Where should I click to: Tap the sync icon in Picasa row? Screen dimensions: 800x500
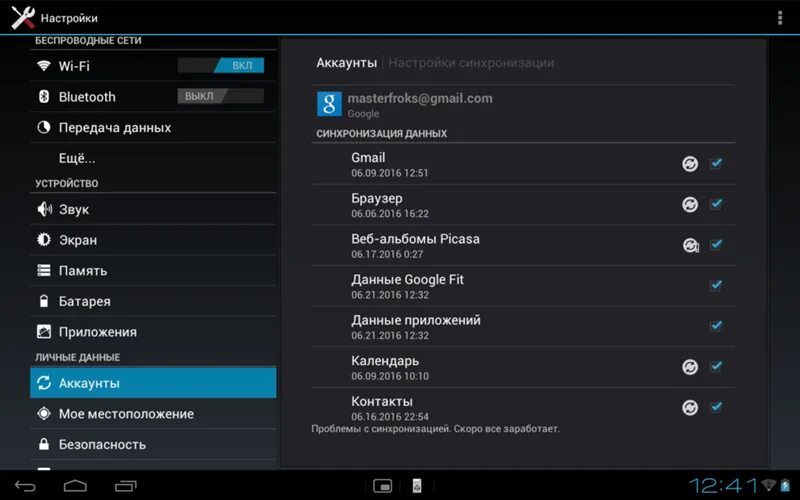[691, 245]
